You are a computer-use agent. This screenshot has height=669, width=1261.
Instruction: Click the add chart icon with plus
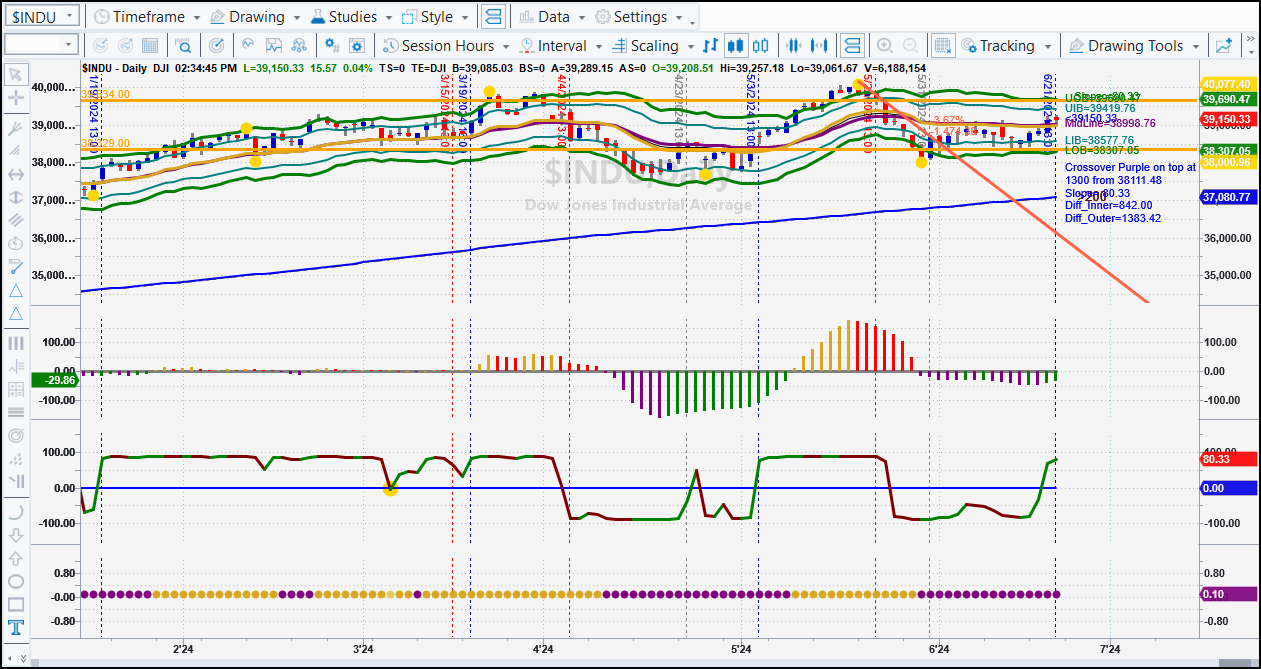click(x=1224, y=45)
